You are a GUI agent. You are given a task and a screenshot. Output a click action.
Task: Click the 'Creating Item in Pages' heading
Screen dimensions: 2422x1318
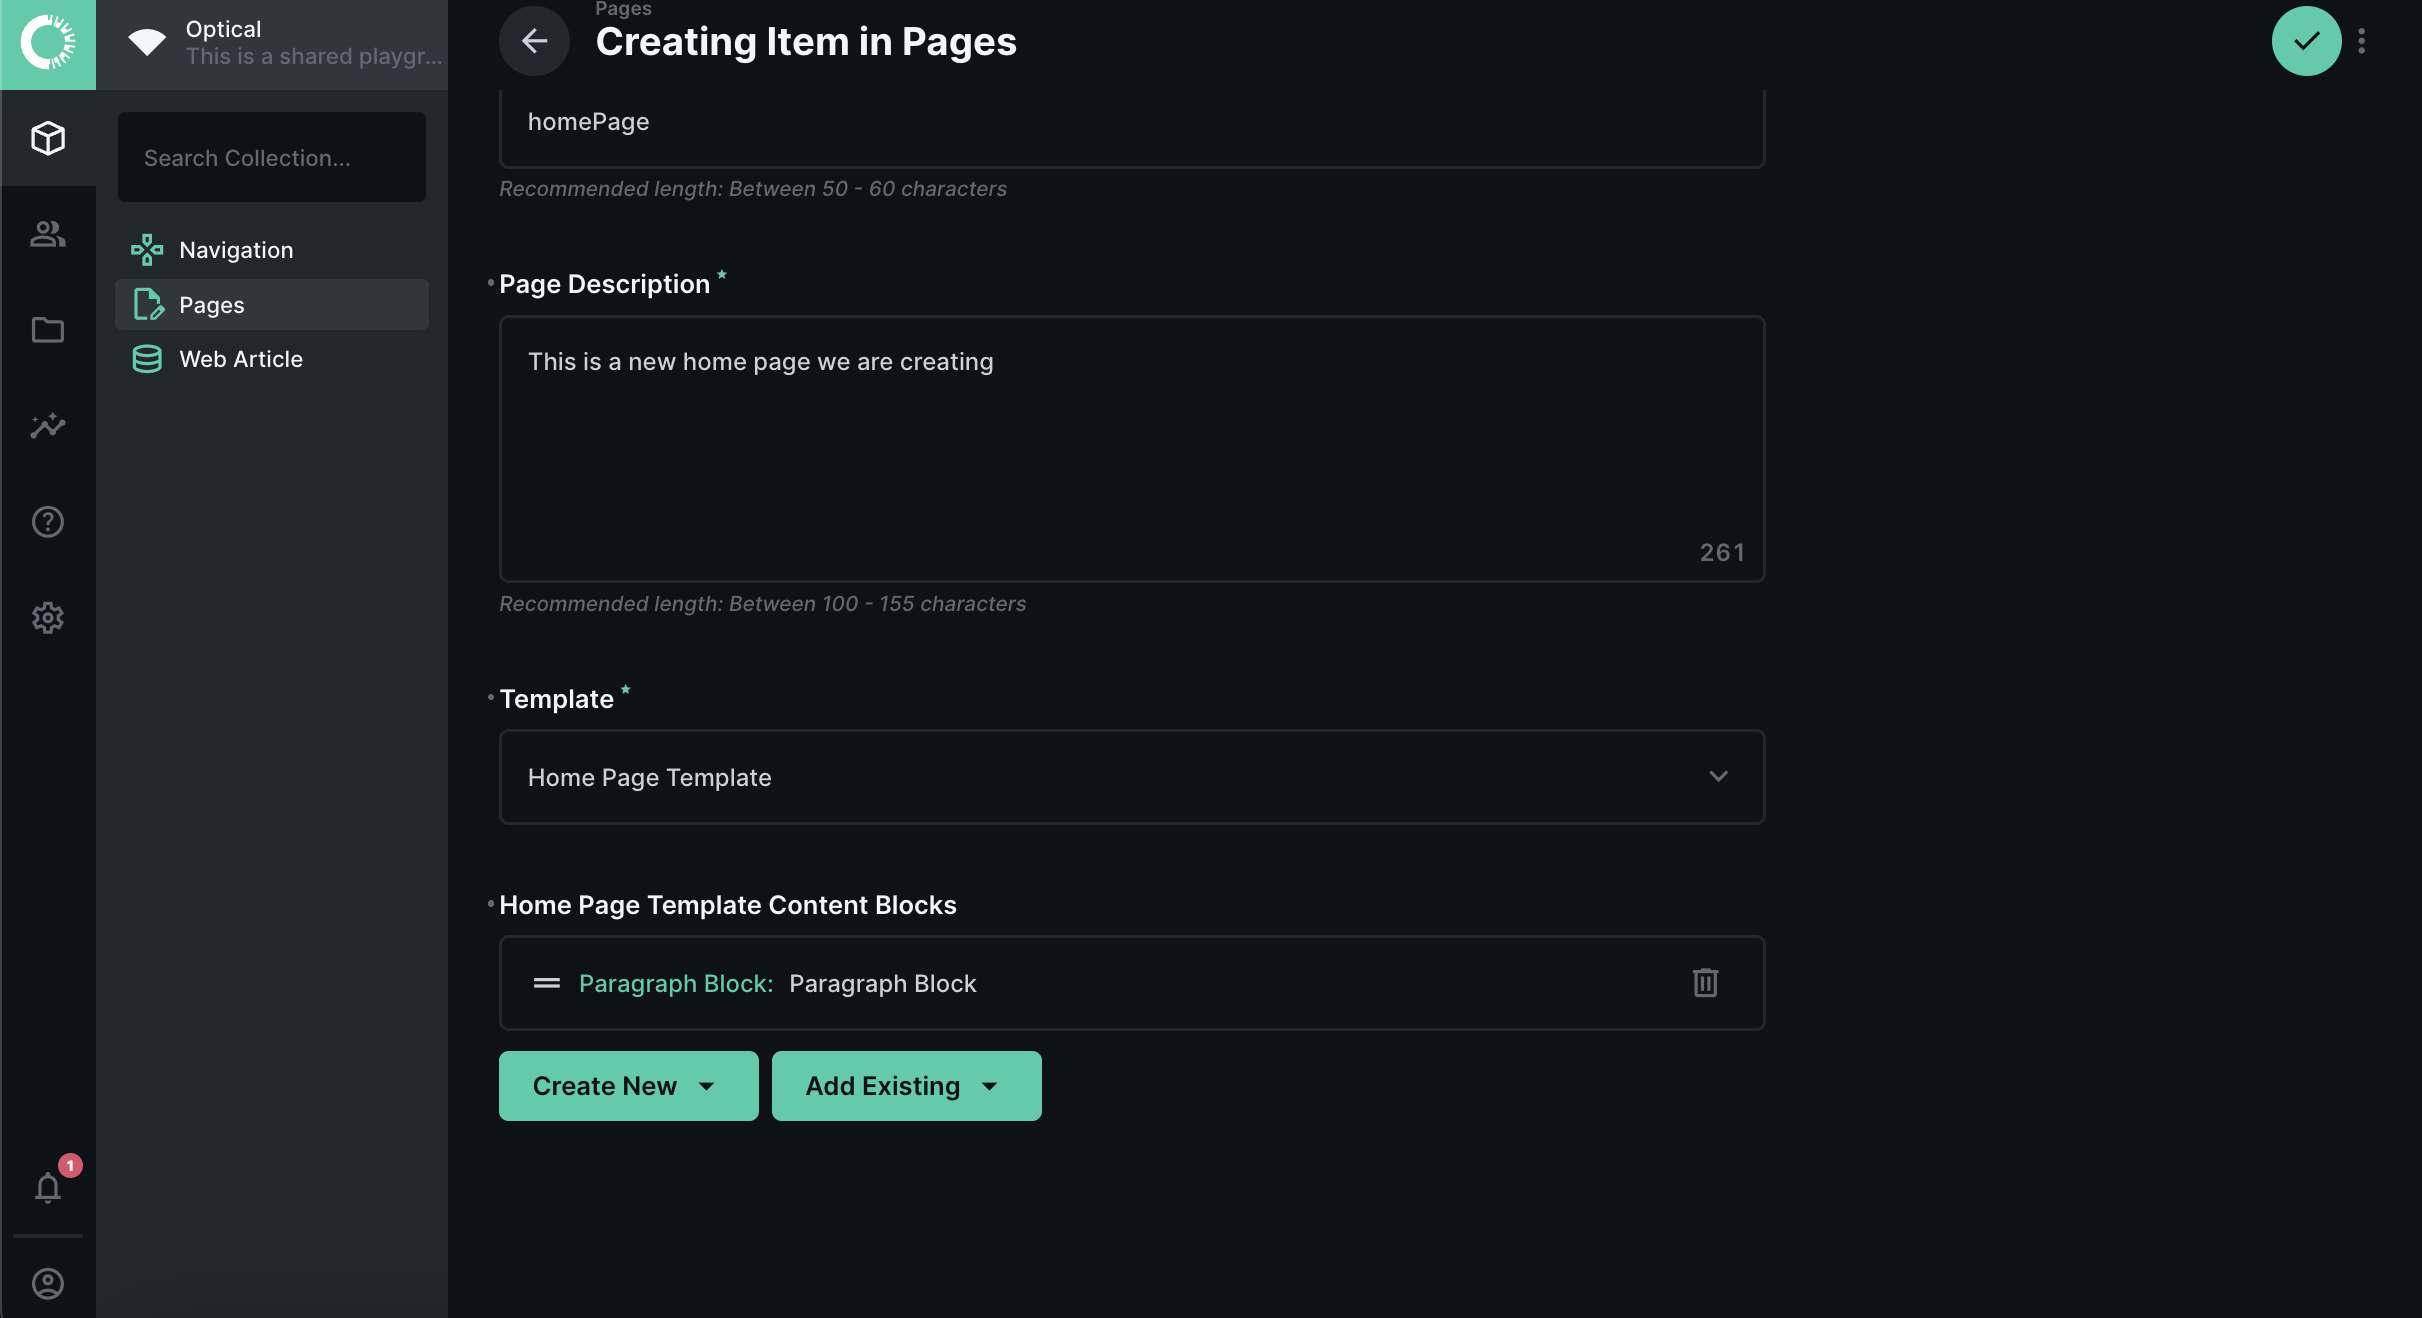(x=806, y=42)
